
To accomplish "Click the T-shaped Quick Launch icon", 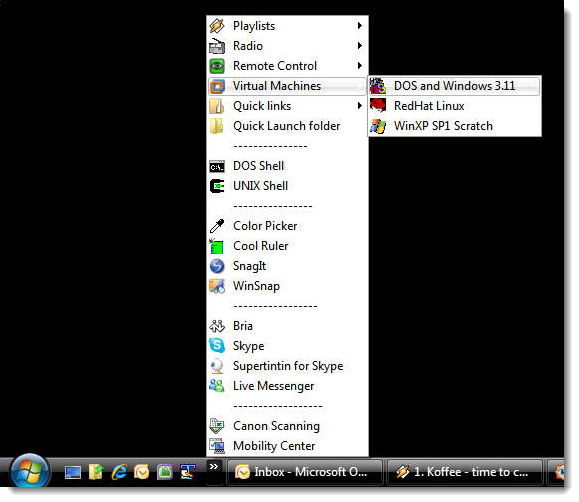I will point(188,472).
